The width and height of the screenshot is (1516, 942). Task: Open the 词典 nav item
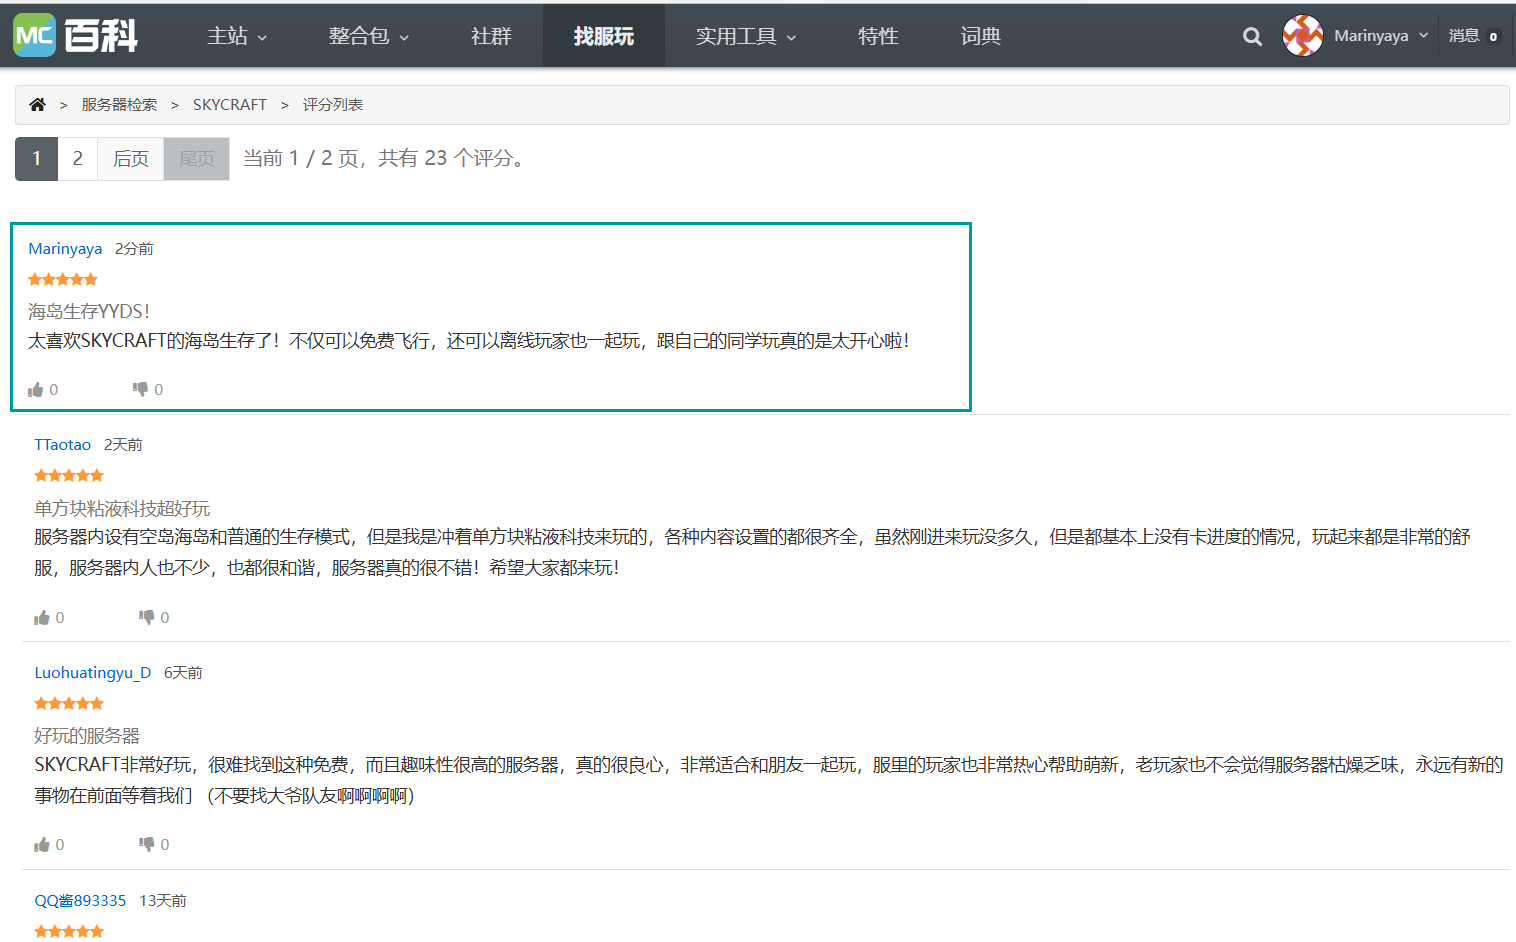[x=981, y=36]
